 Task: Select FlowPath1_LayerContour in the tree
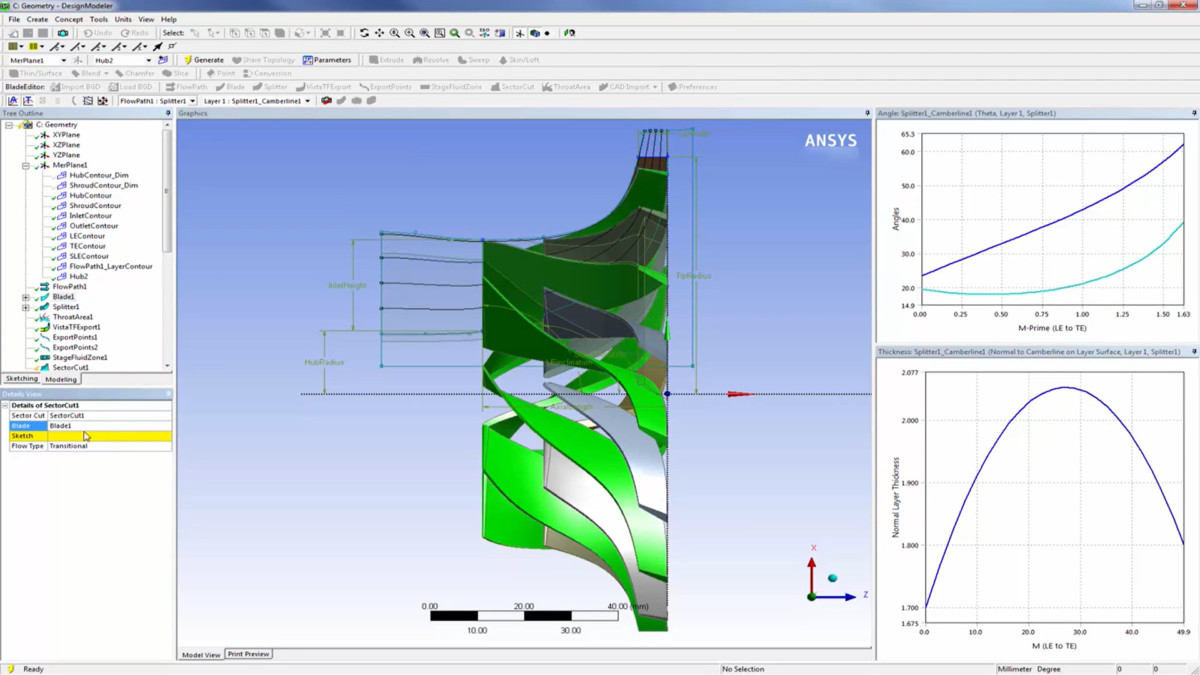pos(110,266)
